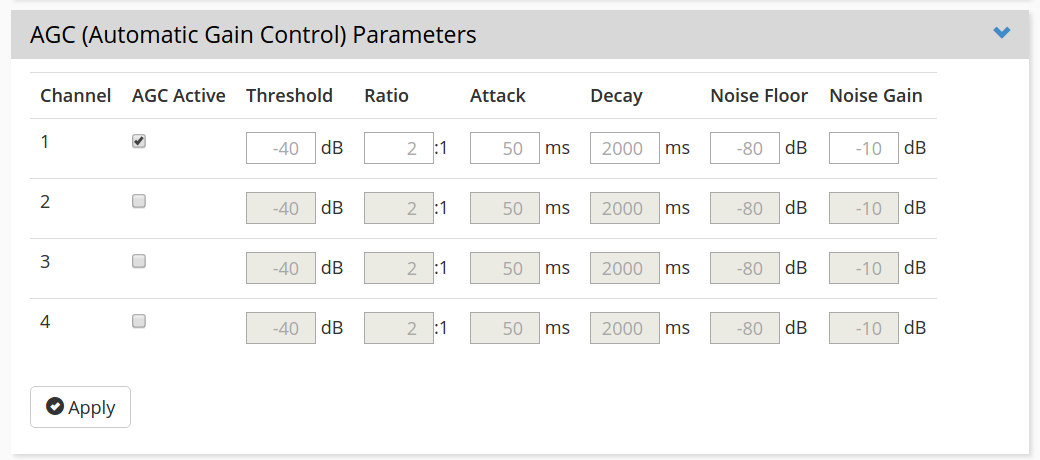The height and width of the screenshot is (460, 1040).
Task: Click channel 2 Attack field
Action: click(504, 208)
